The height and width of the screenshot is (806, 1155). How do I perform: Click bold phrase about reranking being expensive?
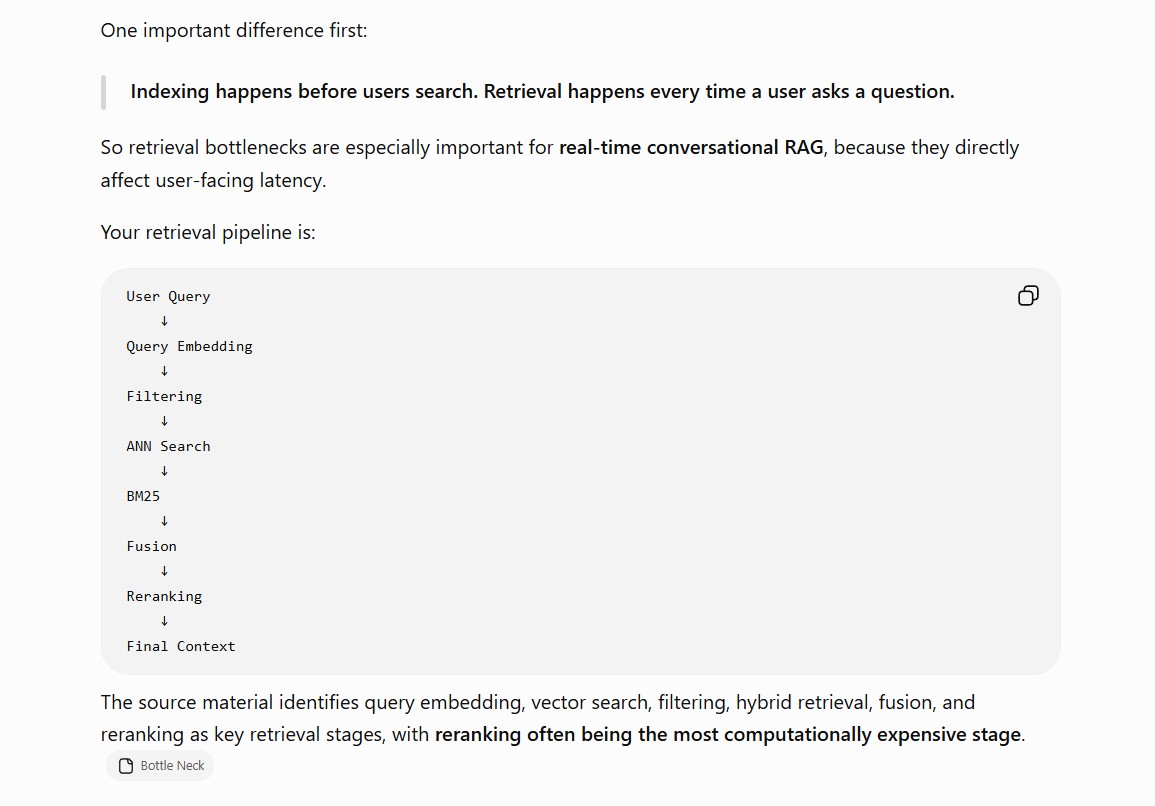pyautogui.click(x=728, y=735)
